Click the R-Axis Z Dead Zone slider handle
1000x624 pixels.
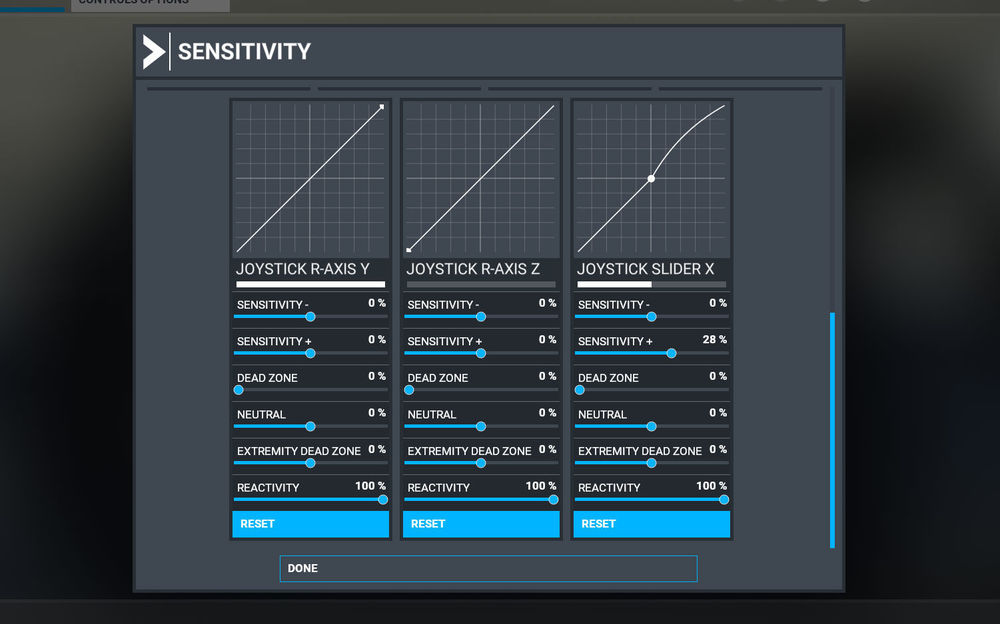click(x=409, y=390)
